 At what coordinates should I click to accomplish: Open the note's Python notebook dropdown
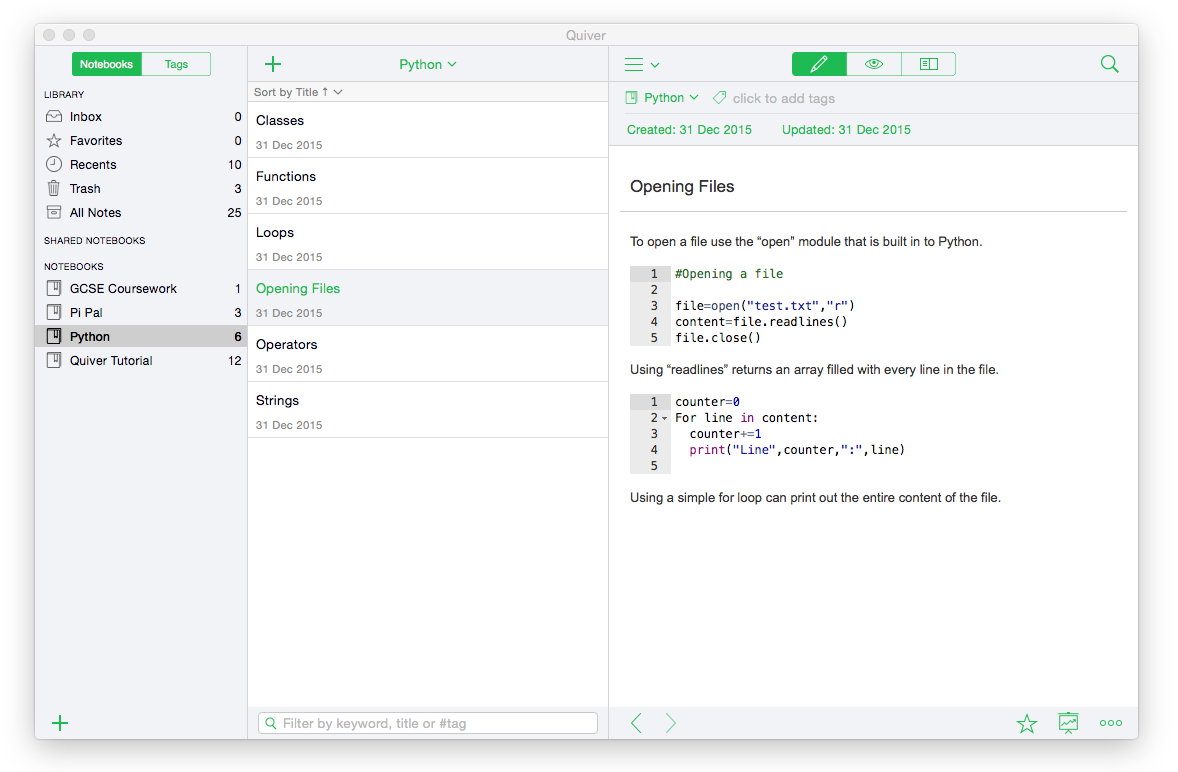(671, 98)
